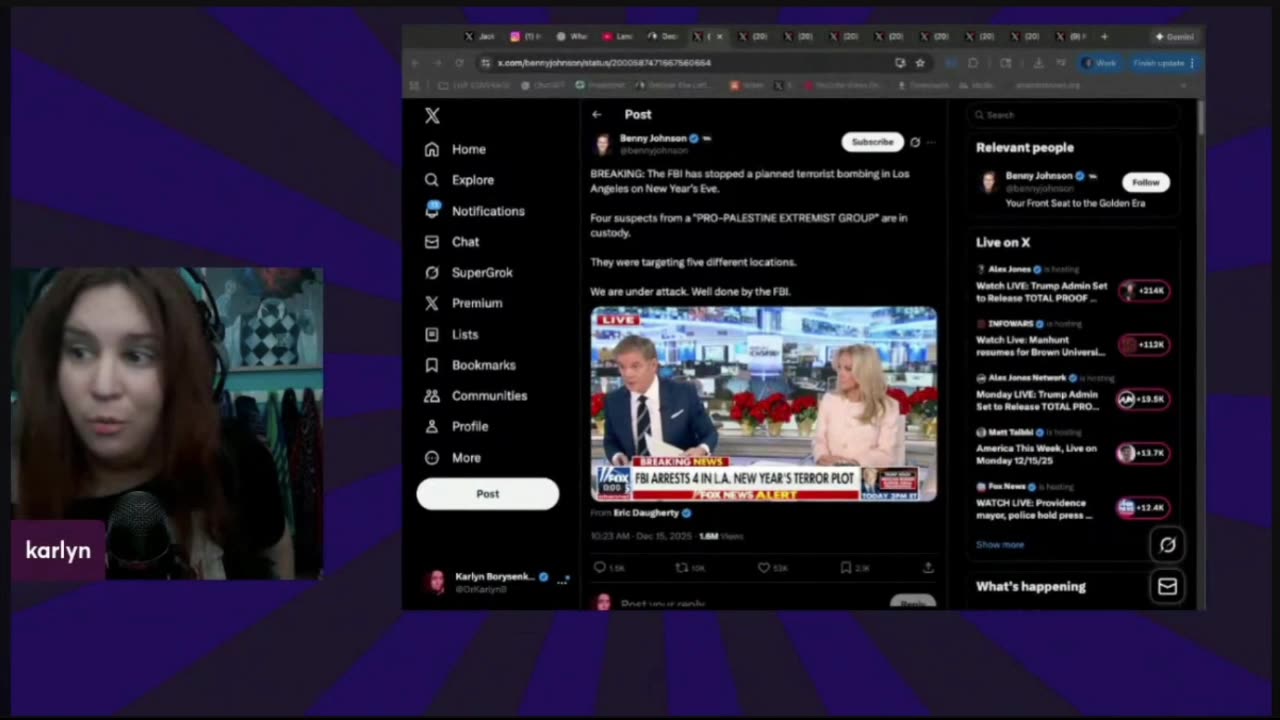Click the reply comment icon

(x=600, y=567)
